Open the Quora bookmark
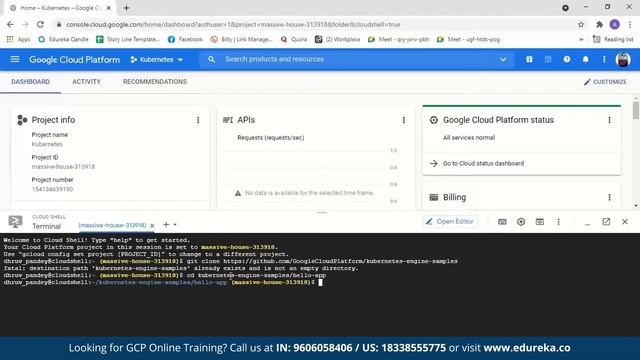Viewport: 640px width, 360px height. pyautogui.click(x=293, y=40)
